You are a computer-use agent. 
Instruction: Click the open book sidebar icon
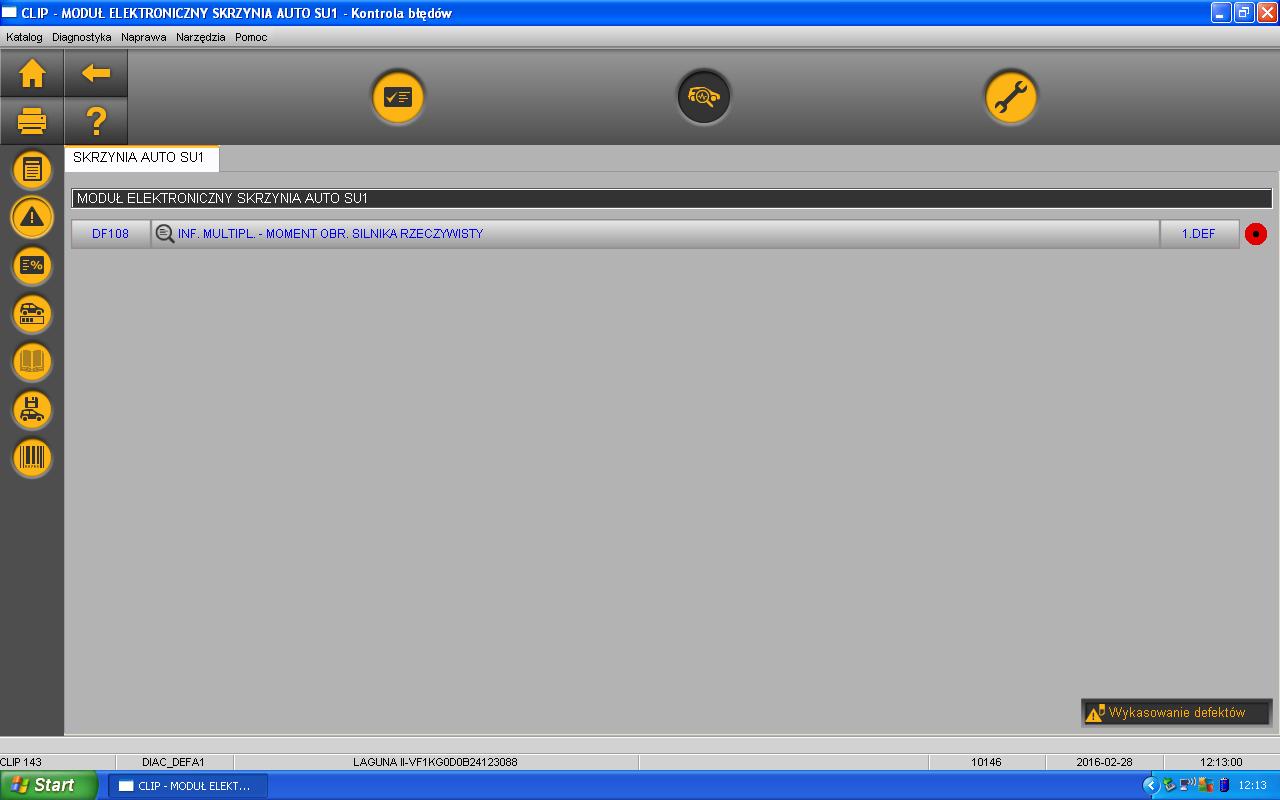pos(32,361)
